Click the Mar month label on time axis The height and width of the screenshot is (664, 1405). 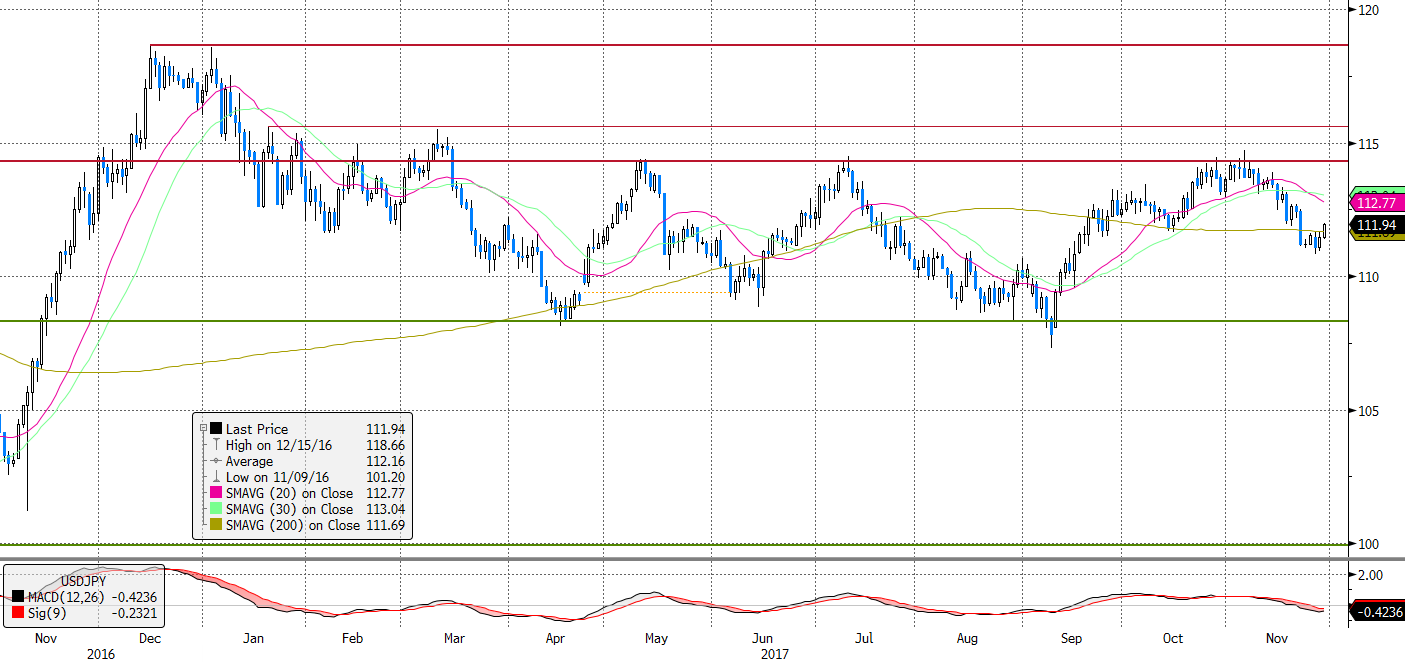point(454,638)
